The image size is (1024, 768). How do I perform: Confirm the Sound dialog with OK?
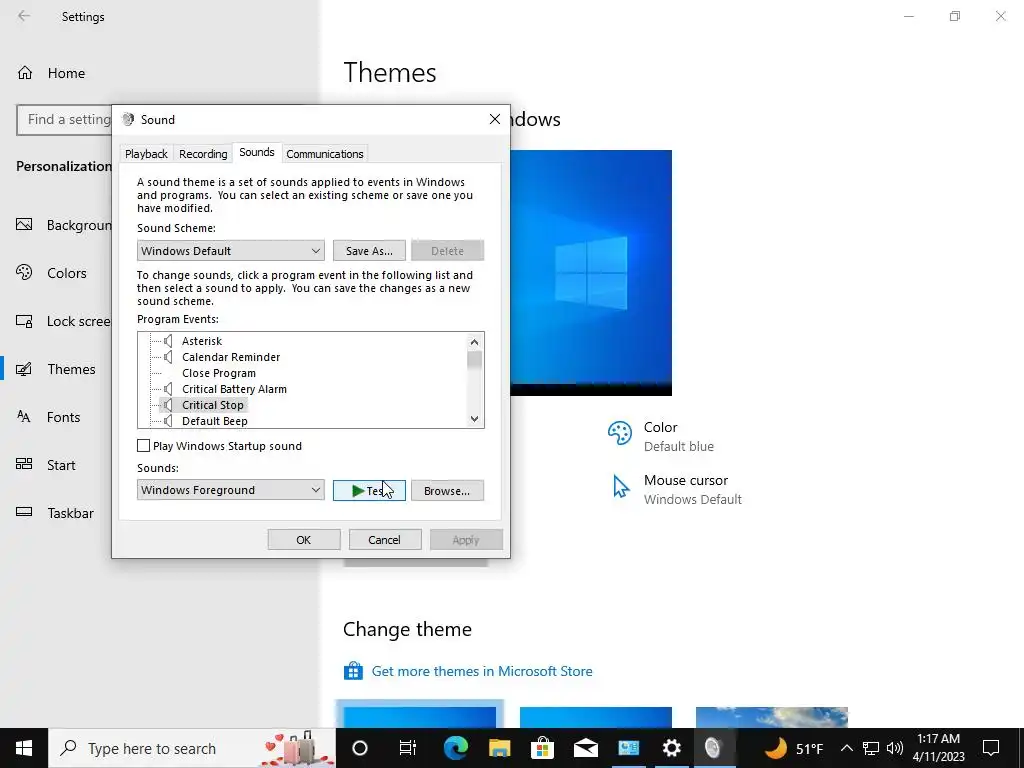tap(304, 539)
